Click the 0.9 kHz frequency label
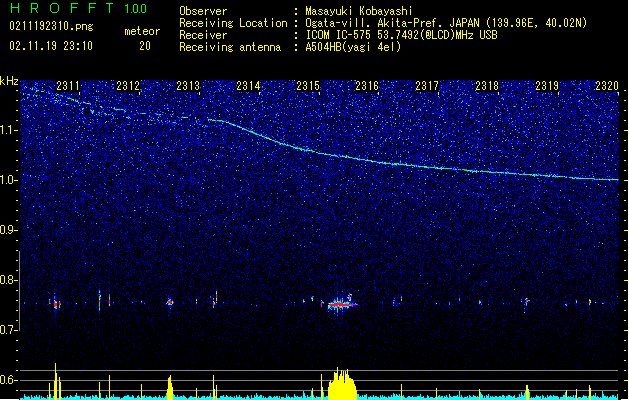Screen dimensions: 629x400 point(9,230)
